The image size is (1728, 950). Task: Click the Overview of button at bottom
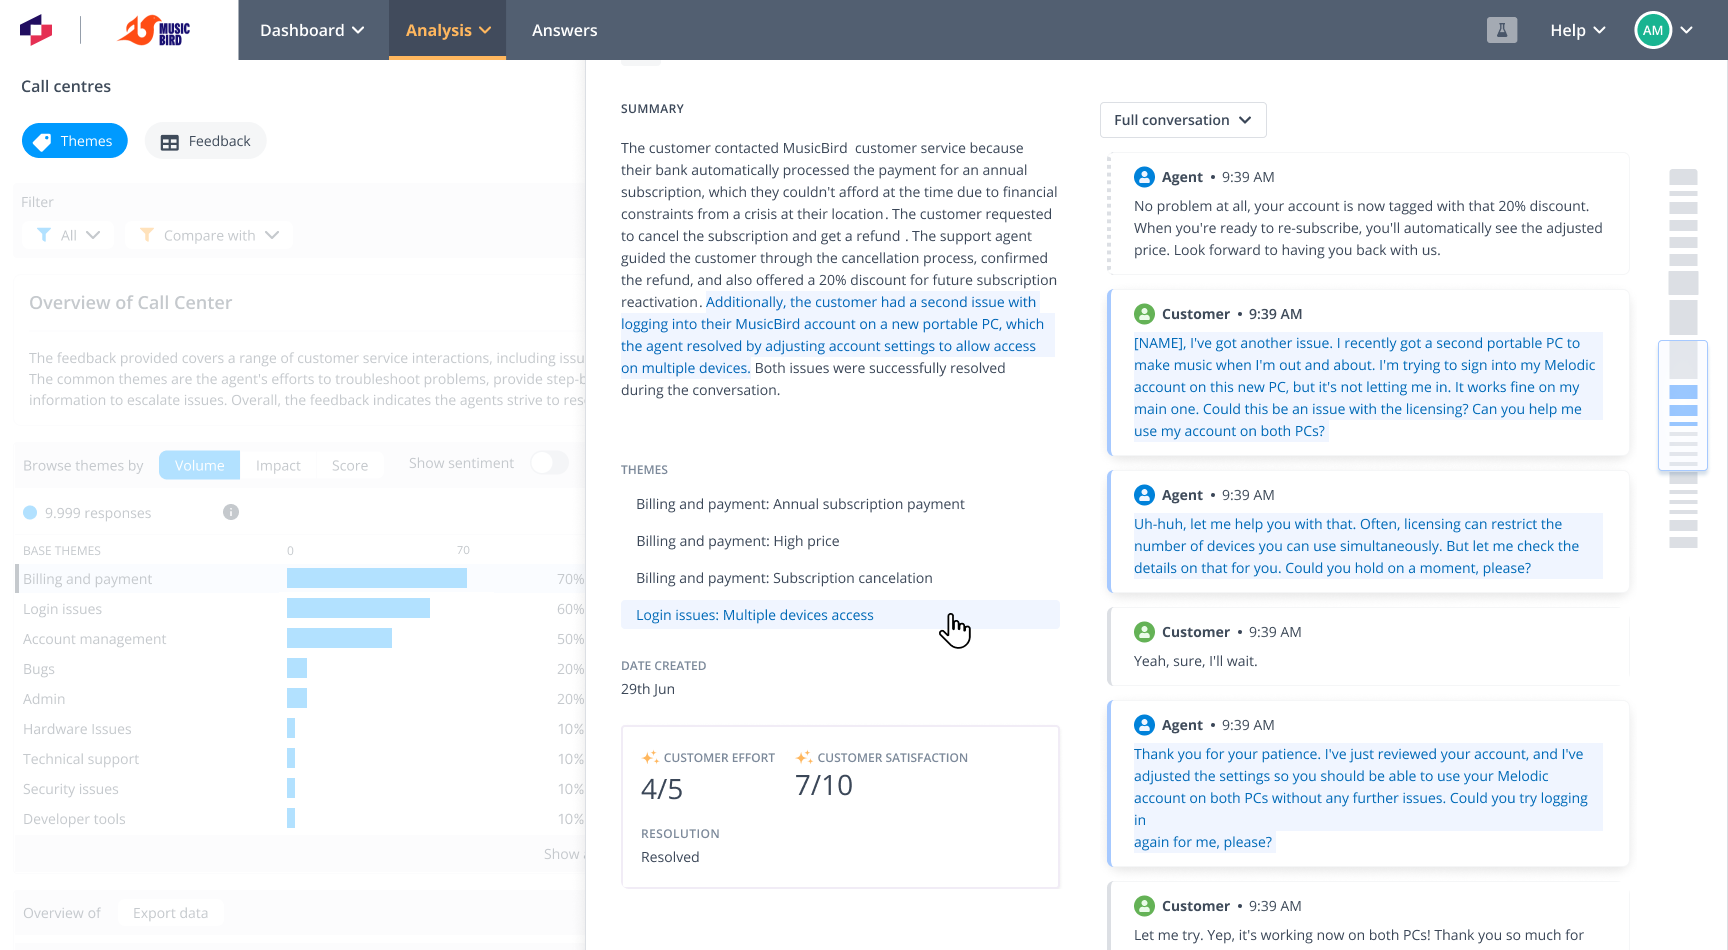(62, 913)
